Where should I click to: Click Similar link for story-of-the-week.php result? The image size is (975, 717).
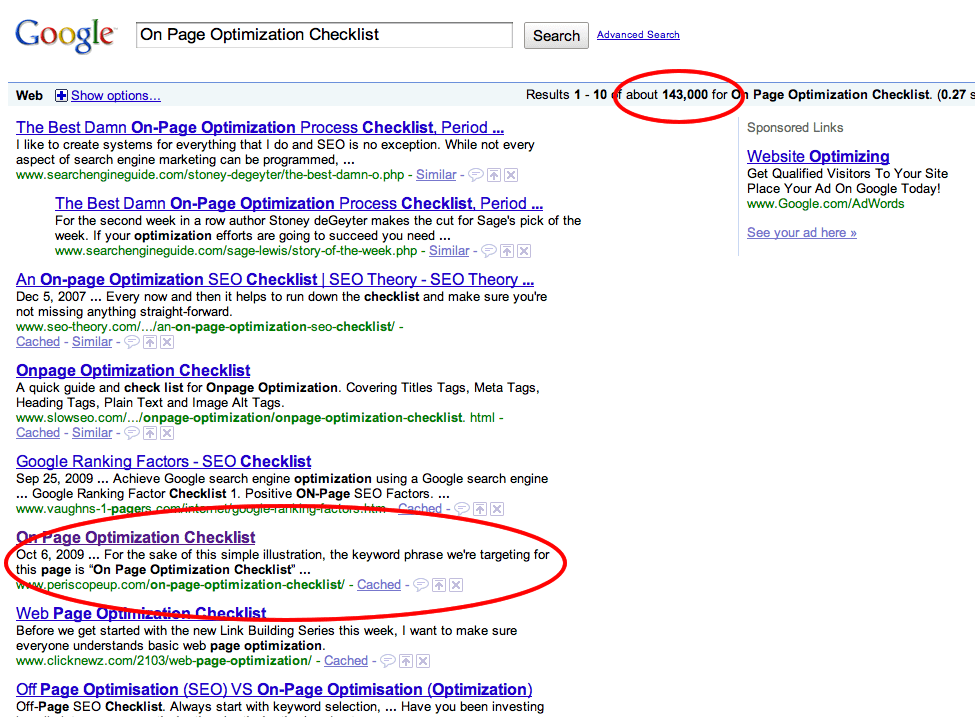tap(449, 251)
